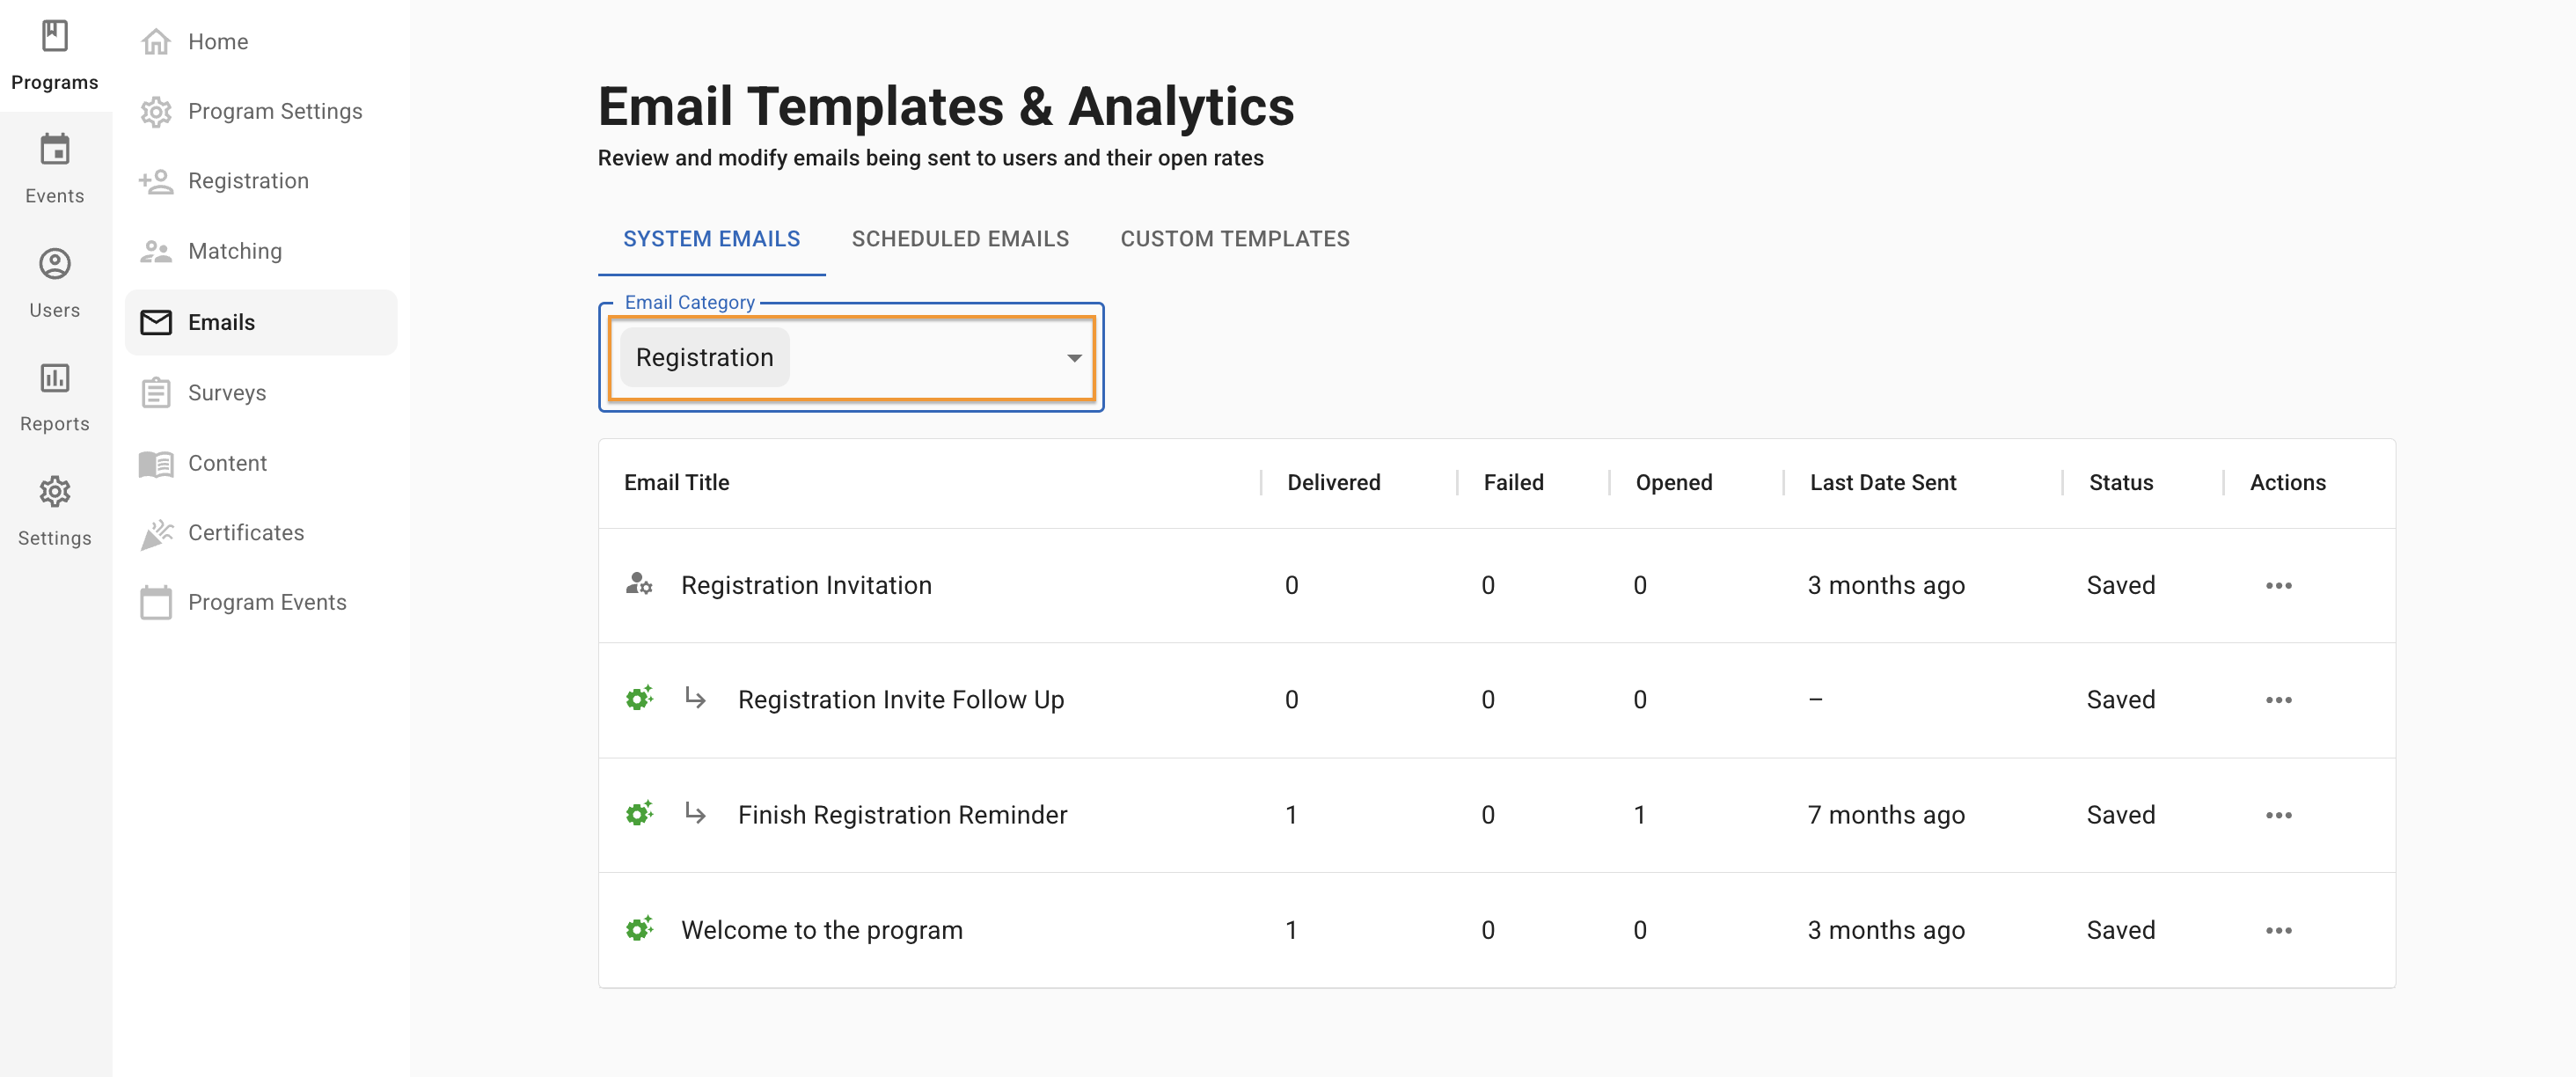Open actions menu for Welcome to the program

tap(2278, 930)
